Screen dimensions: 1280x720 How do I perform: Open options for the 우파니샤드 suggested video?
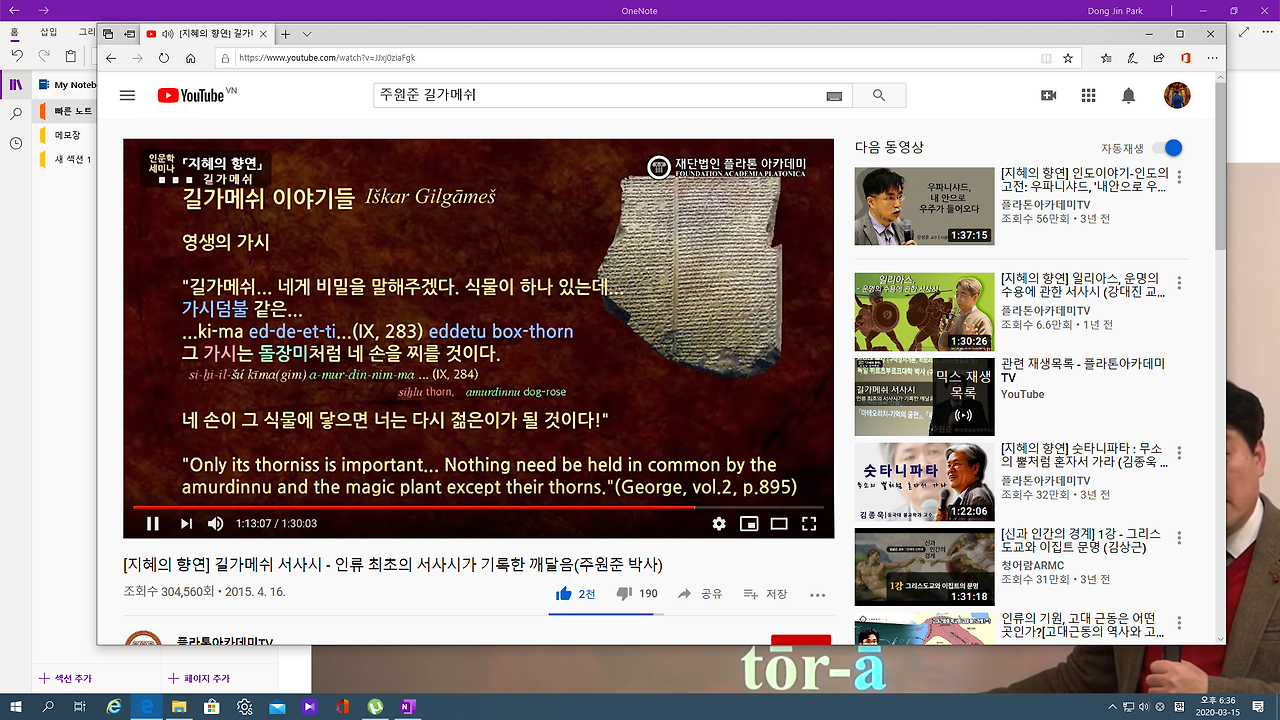[x=1178, y=176]
